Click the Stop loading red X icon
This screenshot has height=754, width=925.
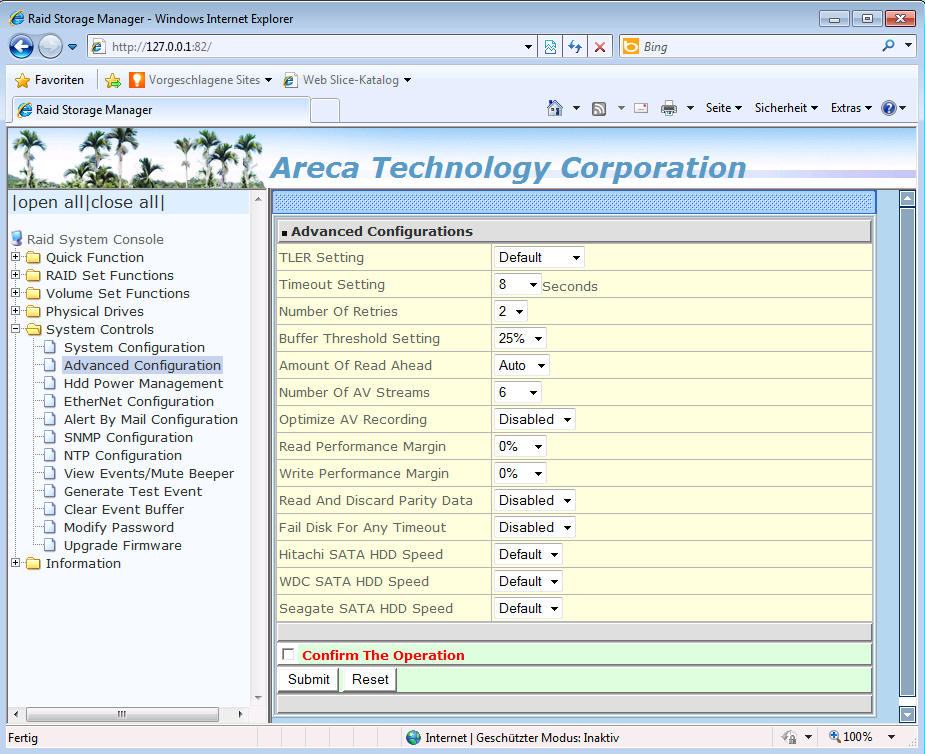(600, 47)
